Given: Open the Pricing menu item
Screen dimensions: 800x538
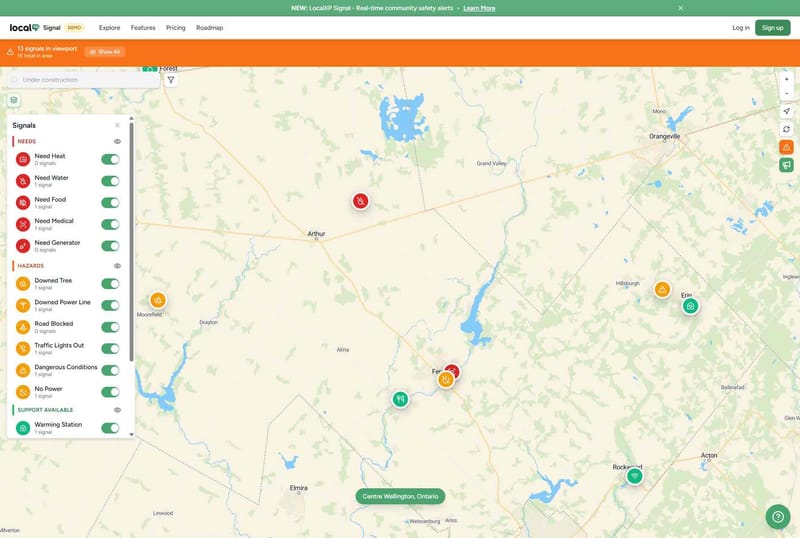Looking at the screenshot, I should pos(176,28).
